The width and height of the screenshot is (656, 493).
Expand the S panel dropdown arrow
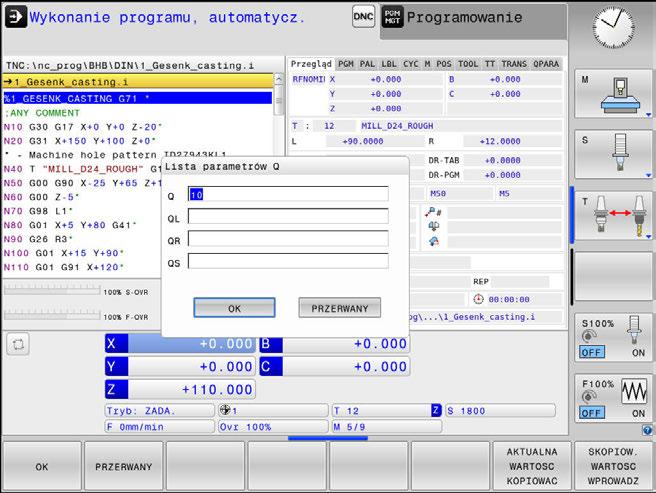coord(648,175)
